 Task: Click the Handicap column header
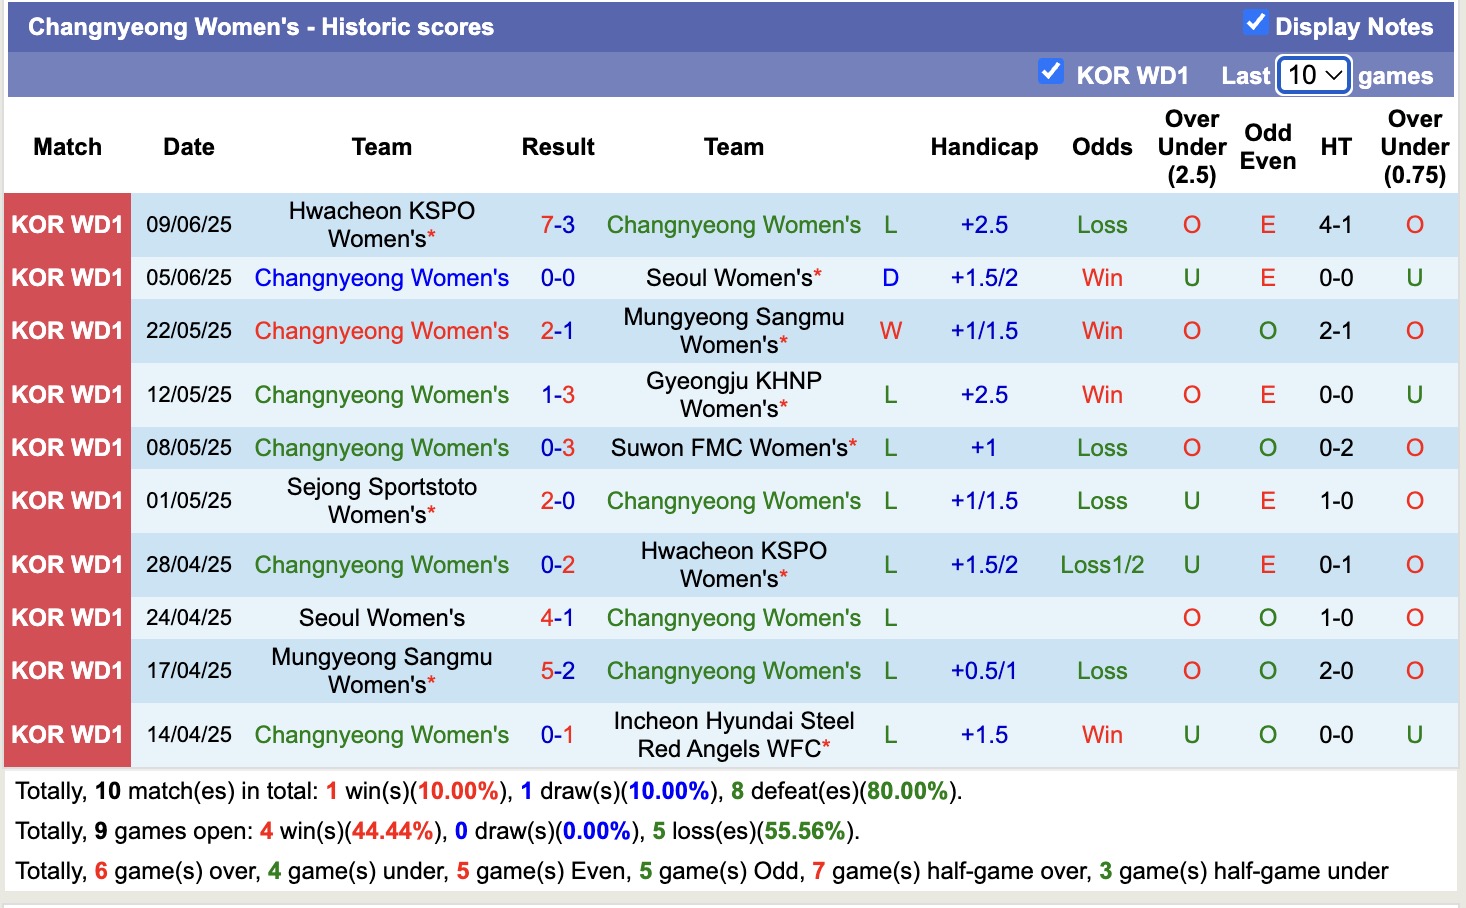[x=984, y=147]
